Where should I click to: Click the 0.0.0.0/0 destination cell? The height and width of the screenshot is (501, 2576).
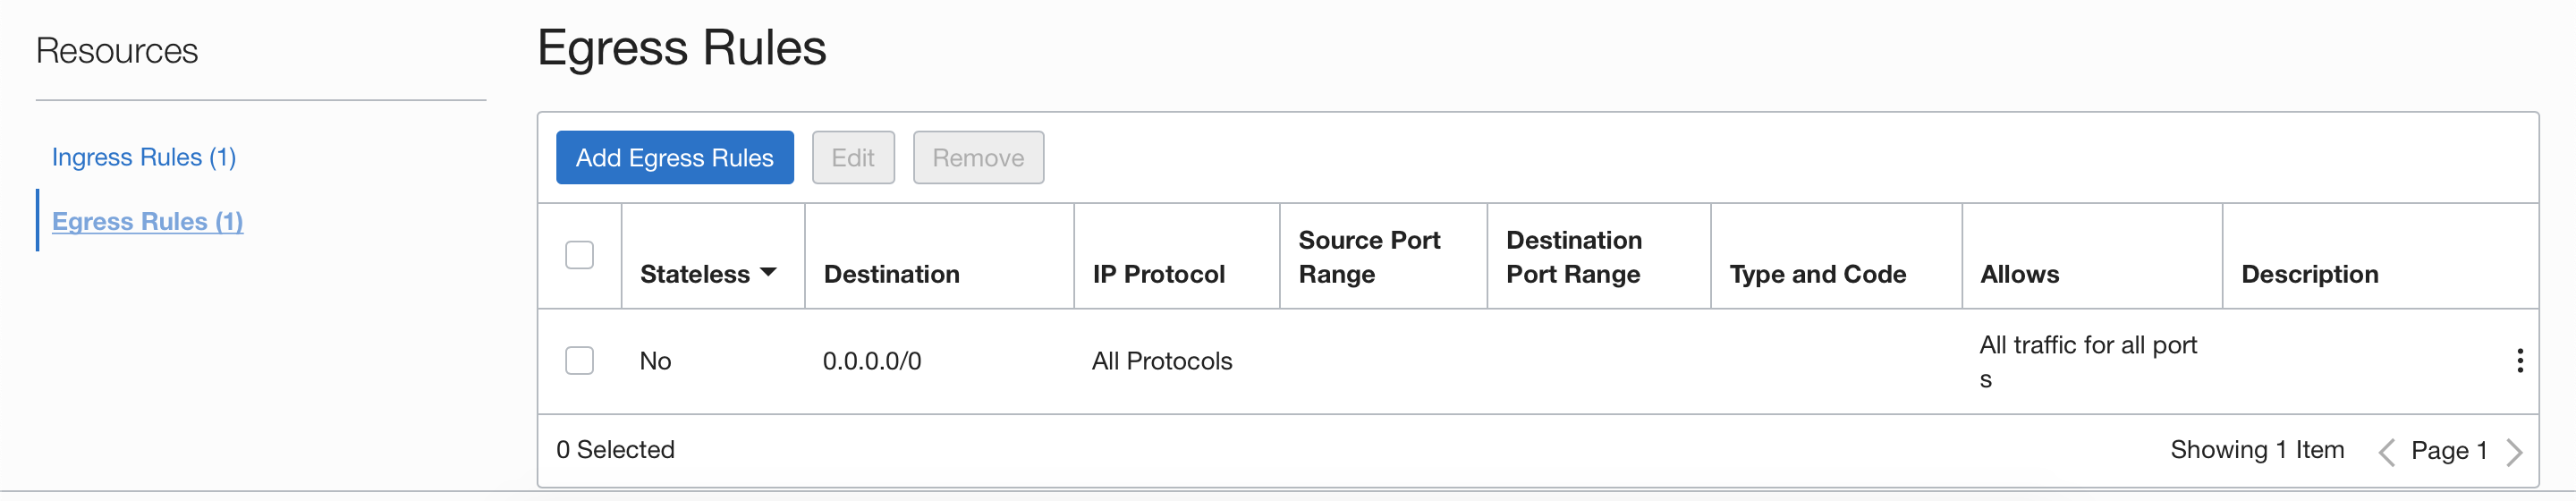pyautogui.click(x=872, y=361)
